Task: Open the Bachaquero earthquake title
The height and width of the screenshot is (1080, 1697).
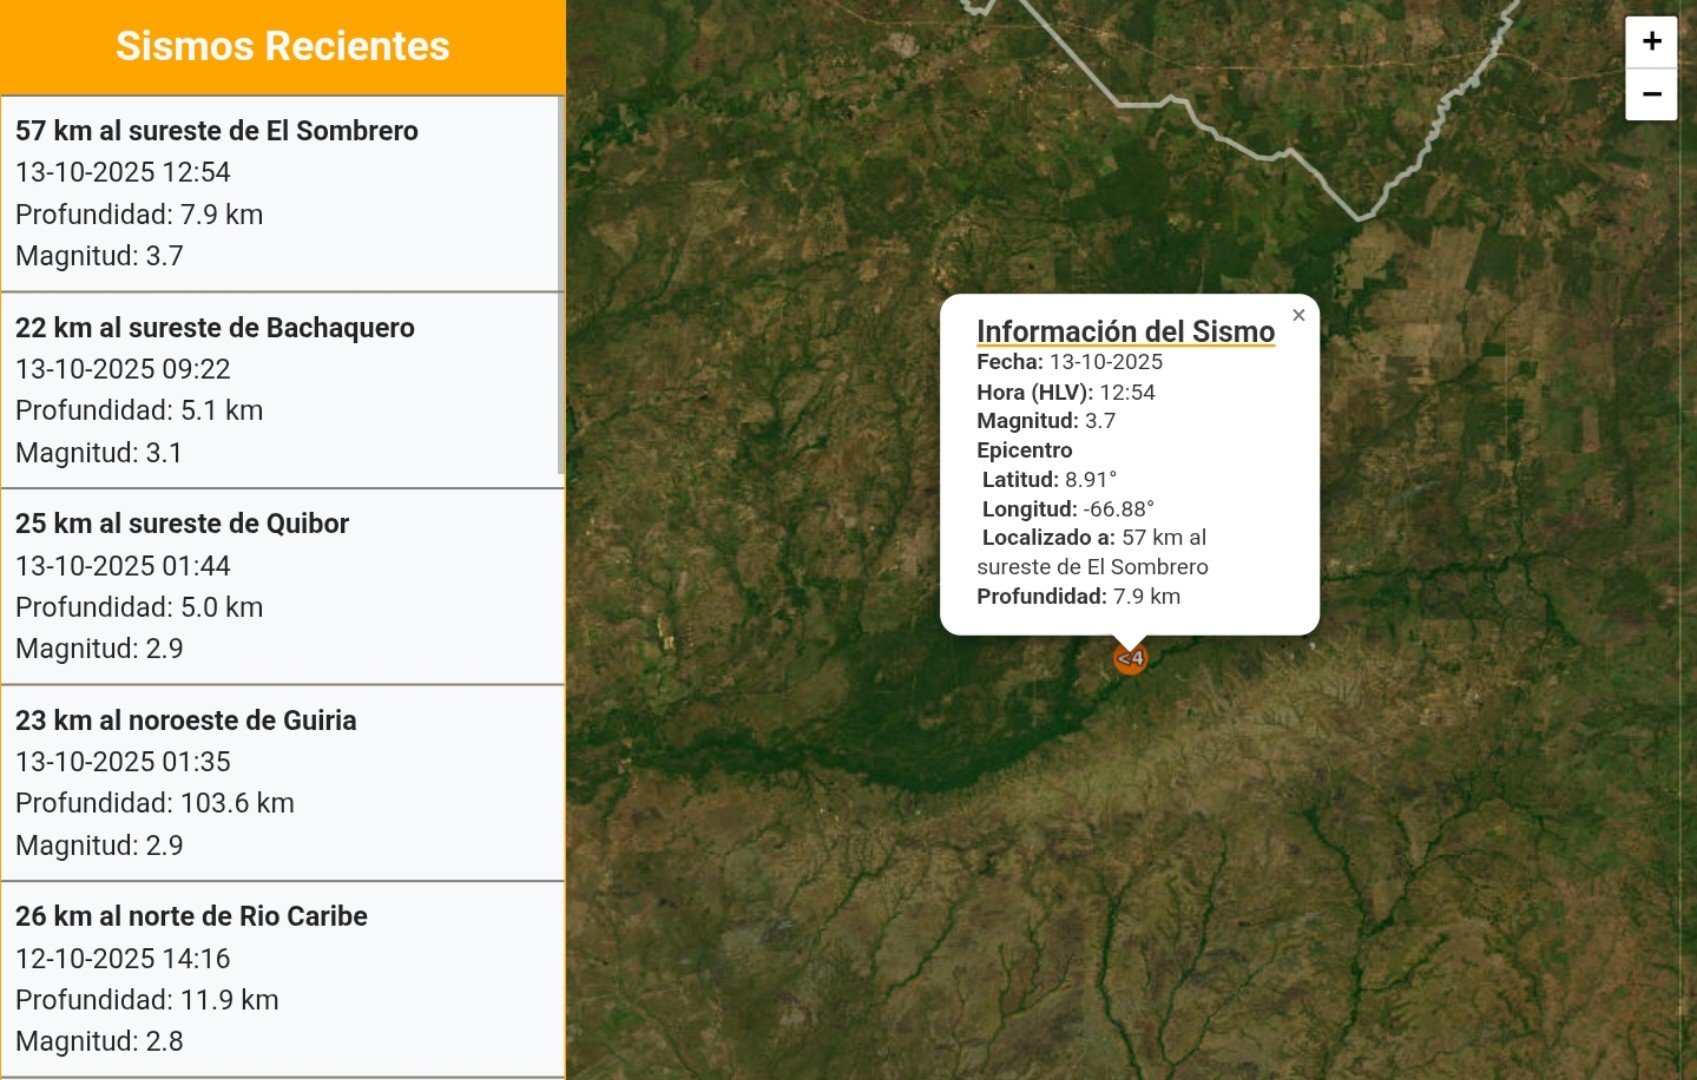Action: click(214, 328)
